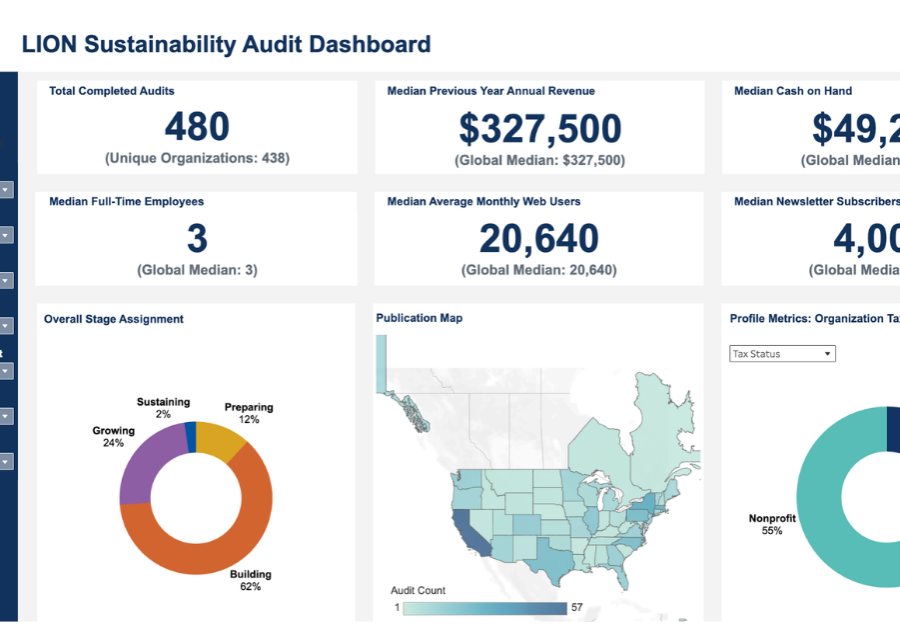Click the 480 completed audits value
The height and width of the screenshot is (630, 900).
197,126
